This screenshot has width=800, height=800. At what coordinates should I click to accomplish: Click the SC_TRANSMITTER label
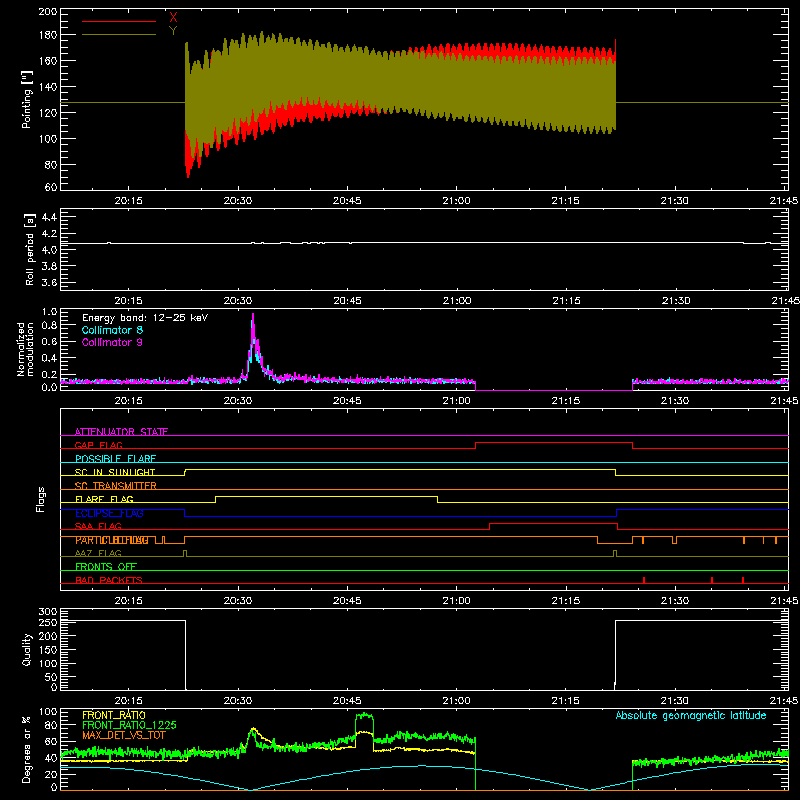(115, 486)
